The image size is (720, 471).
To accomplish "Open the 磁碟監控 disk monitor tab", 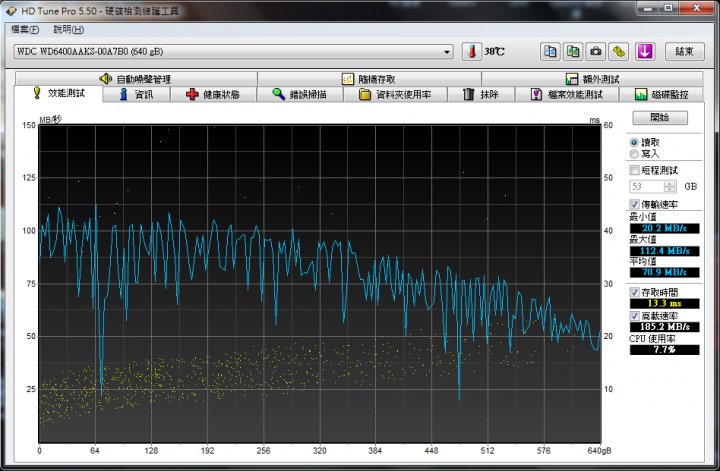I will 661,95.
